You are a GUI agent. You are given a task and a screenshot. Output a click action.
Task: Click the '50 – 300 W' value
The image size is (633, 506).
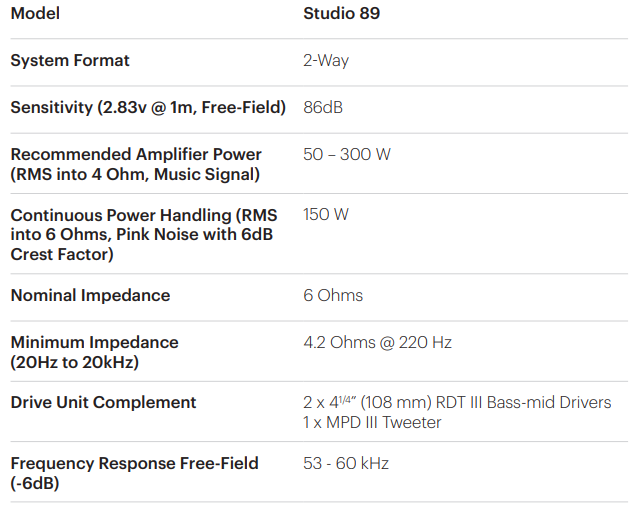[347, 155]
